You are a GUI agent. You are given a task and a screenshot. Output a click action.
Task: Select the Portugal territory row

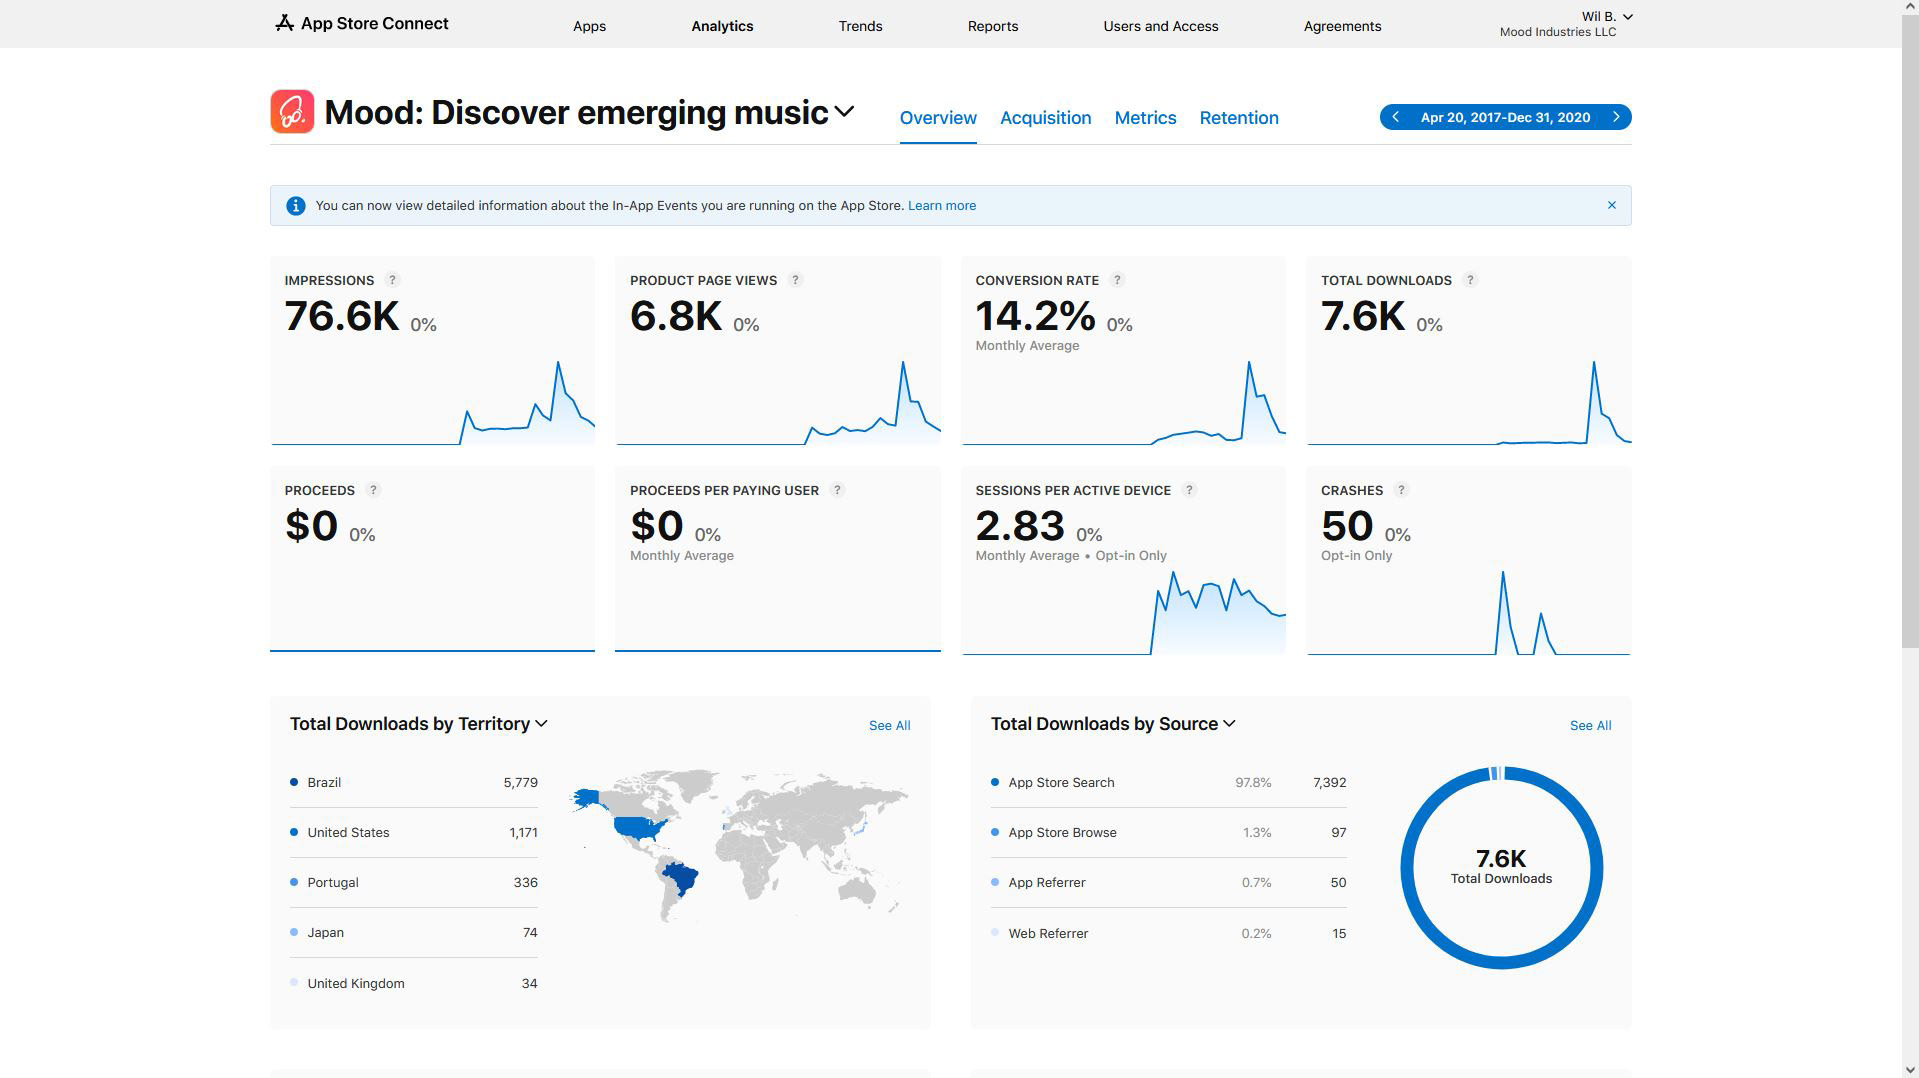(x=413, y=883)
